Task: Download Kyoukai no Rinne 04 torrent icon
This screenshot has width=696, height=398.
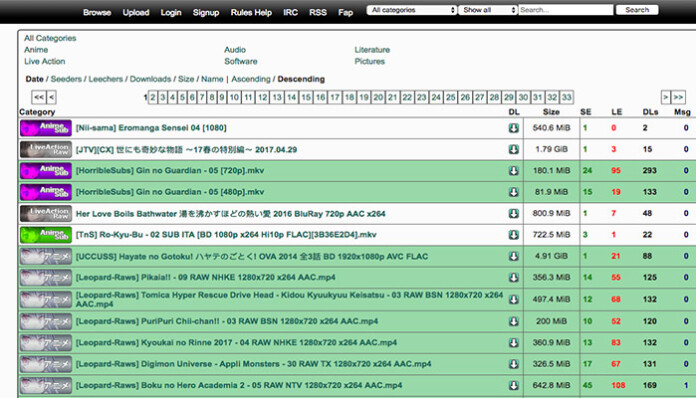Action: point(514,343)
